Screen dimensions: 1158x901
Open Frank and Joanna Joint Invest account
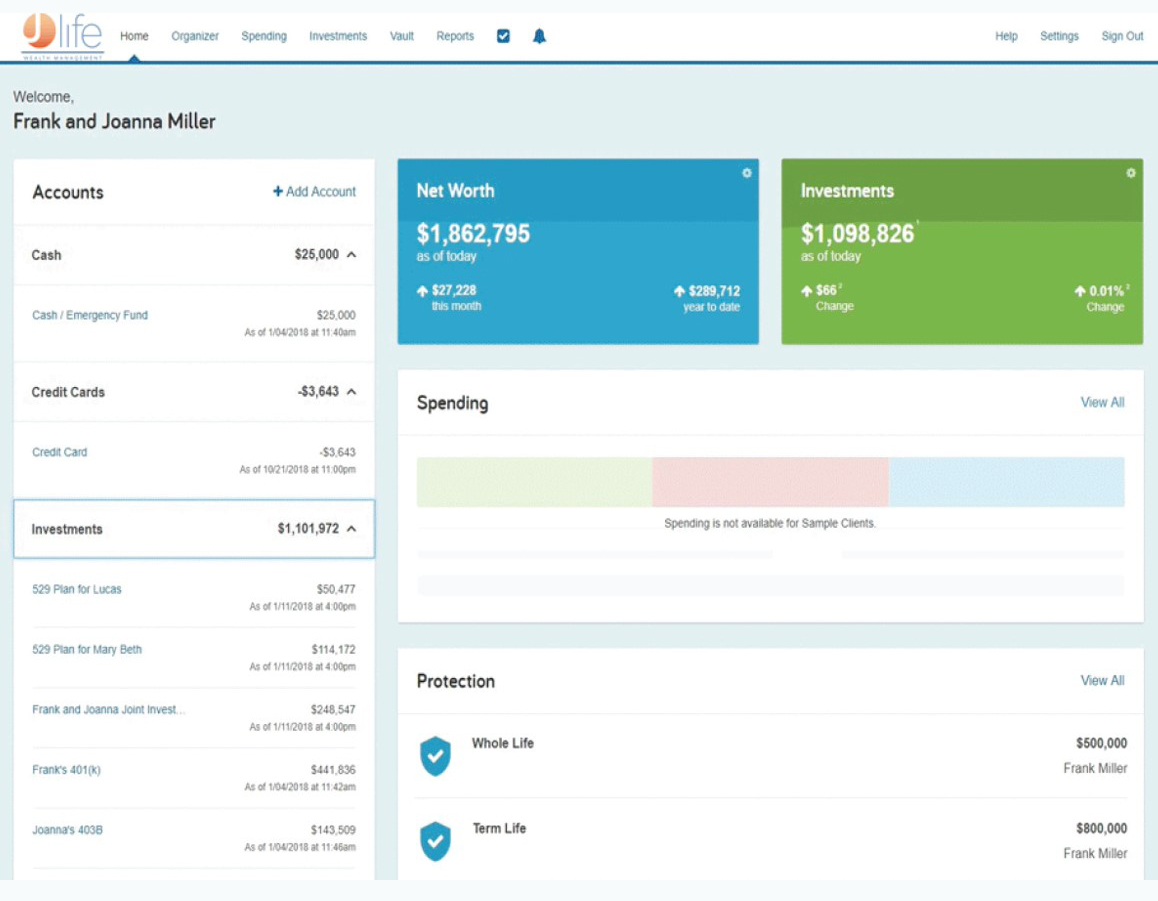coord(109,710)
